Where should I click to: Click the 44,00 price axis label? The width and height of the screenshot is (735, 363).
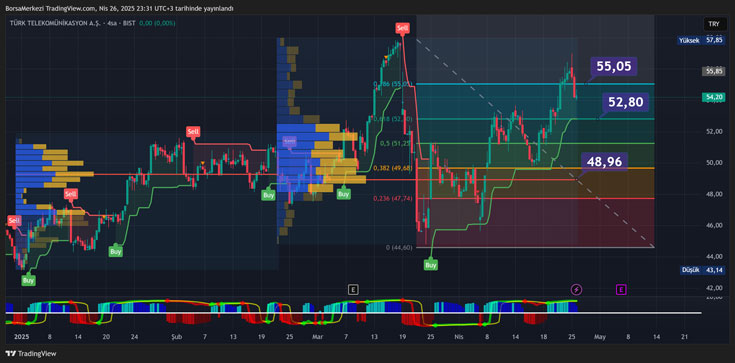pyautogui.click(x=713, y=257)
